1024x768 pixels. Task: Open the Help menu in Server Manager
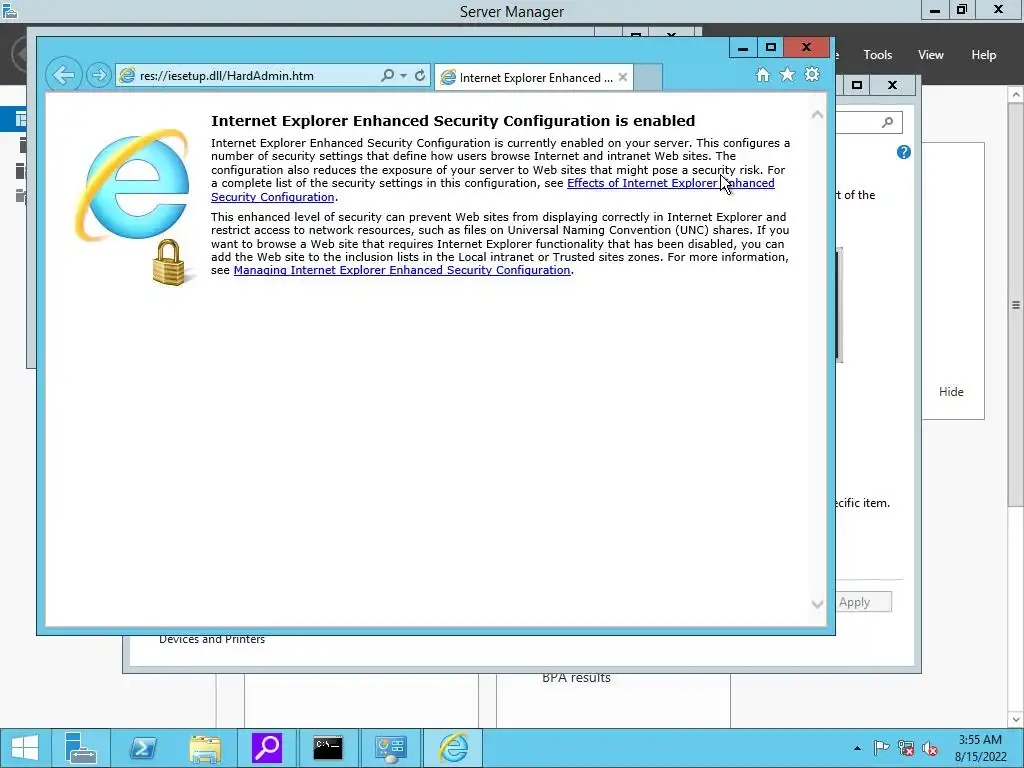[x=984, y=55]
